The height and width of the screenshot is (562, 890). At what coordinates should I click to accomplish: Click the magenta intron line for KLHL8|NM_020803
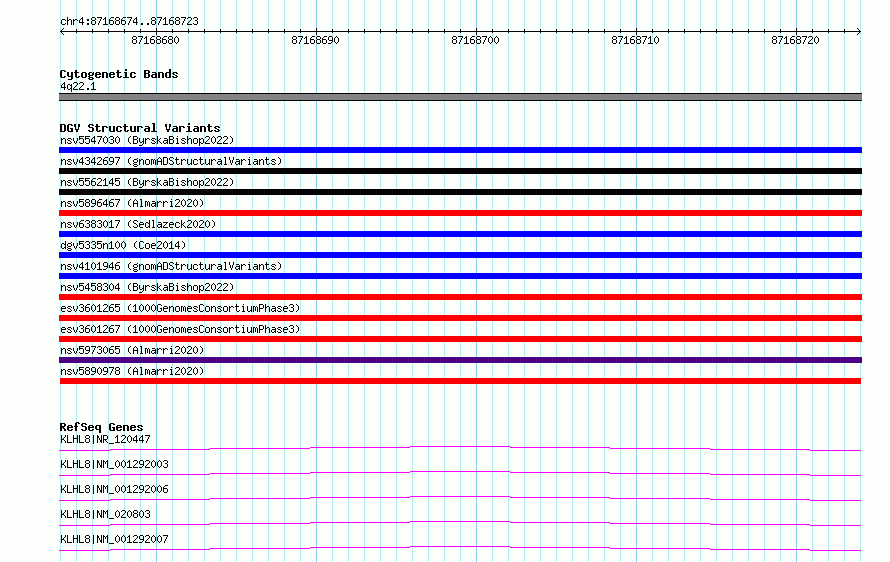click(x=460, y=522)
